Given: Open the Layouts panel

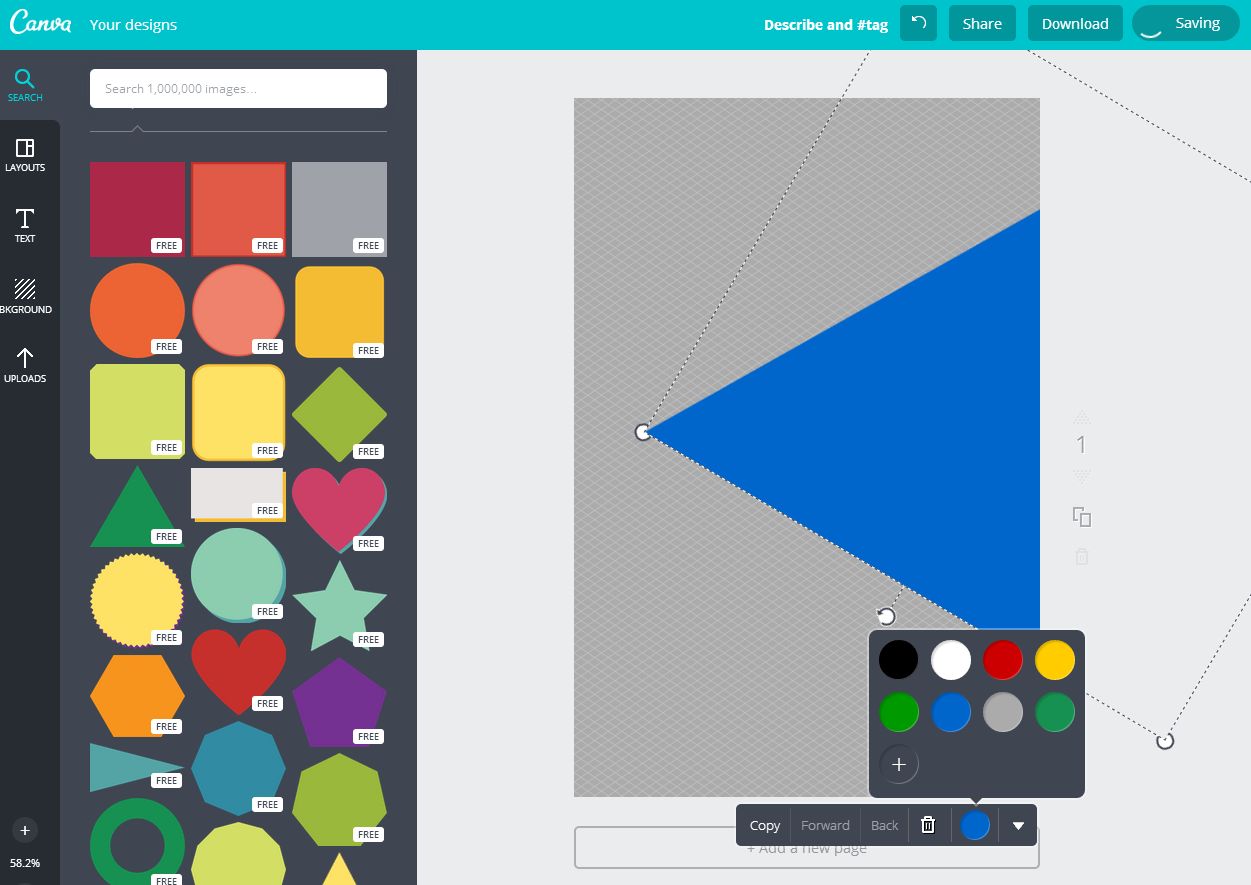Looking at the screenshot, I should tap(25, 155).
